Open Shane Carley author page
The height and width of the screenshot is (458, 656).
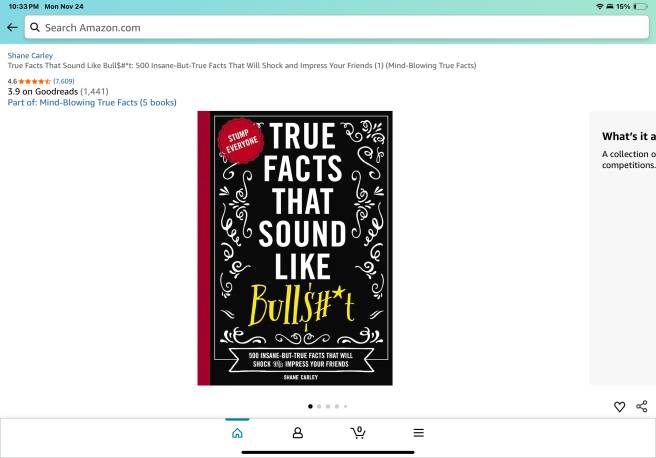click(30, 55)
